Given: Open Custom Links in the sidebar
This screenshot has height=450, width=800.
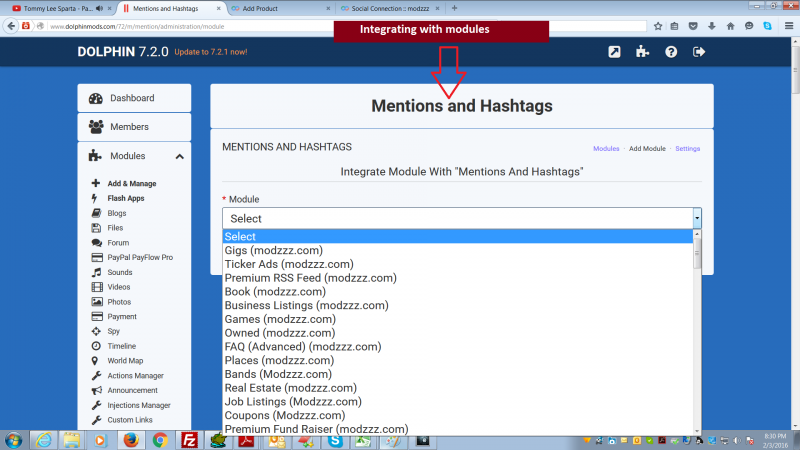Looking at the screenshot, I should click(x=130, y=420).
